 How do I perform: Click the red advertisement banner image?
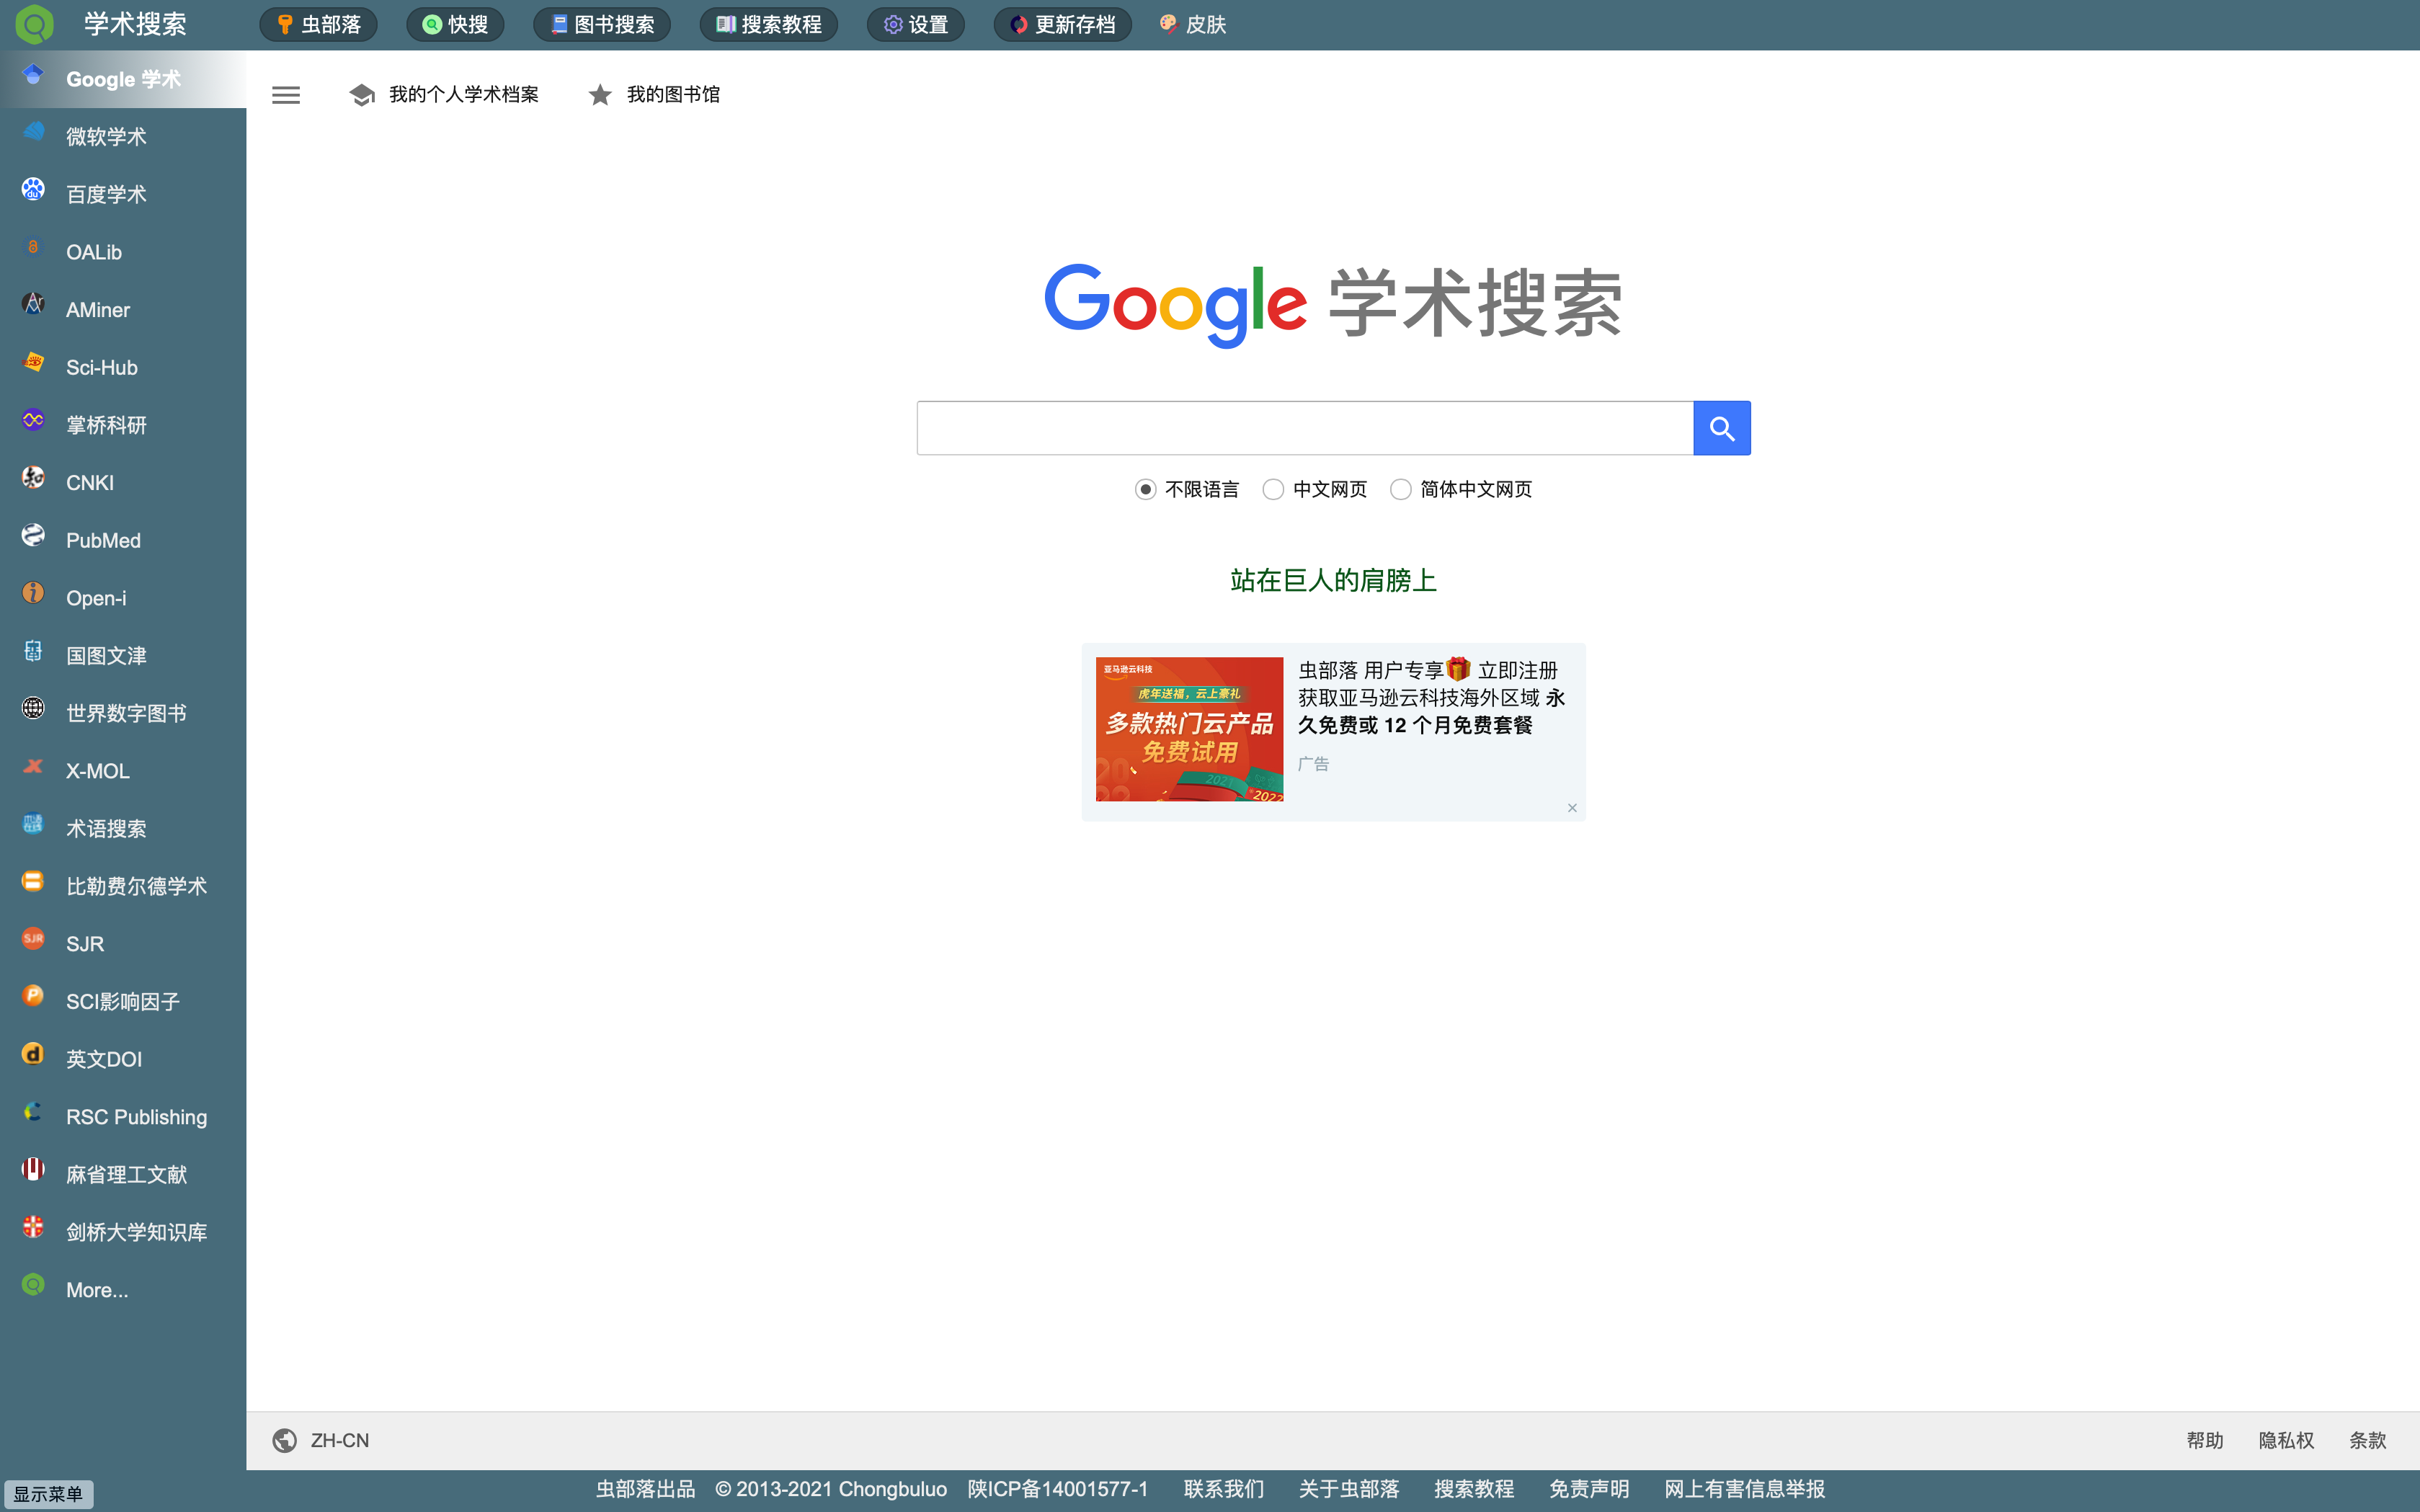(1189, 729)
